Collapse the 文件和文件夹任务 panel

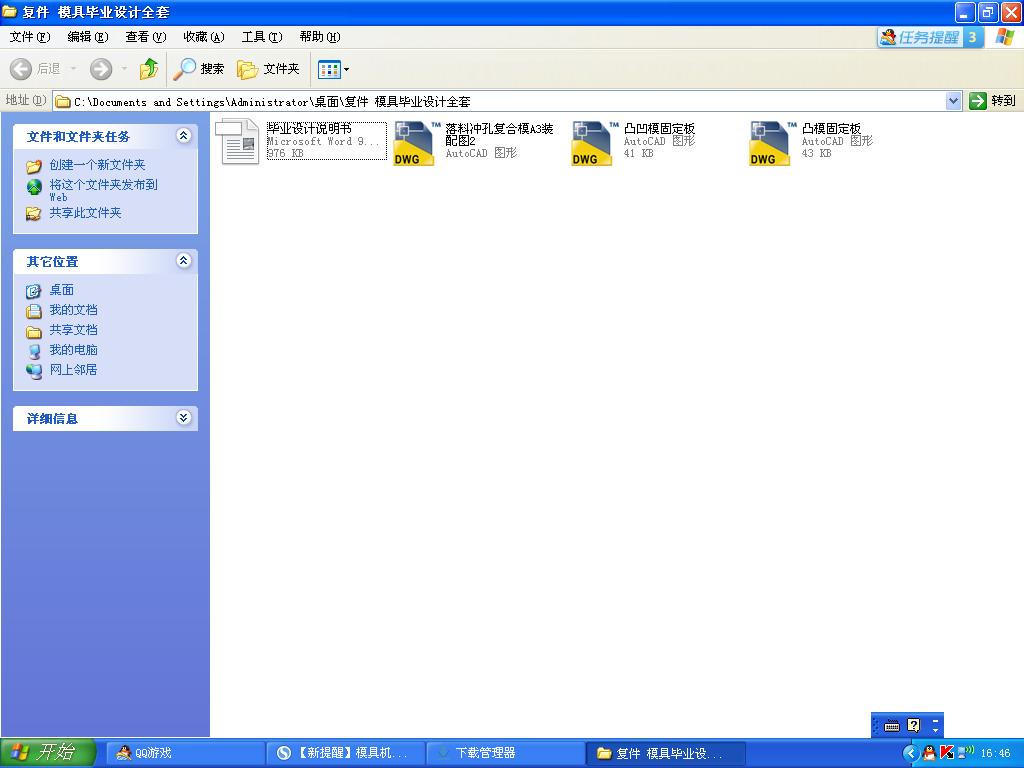coord(184,136)
